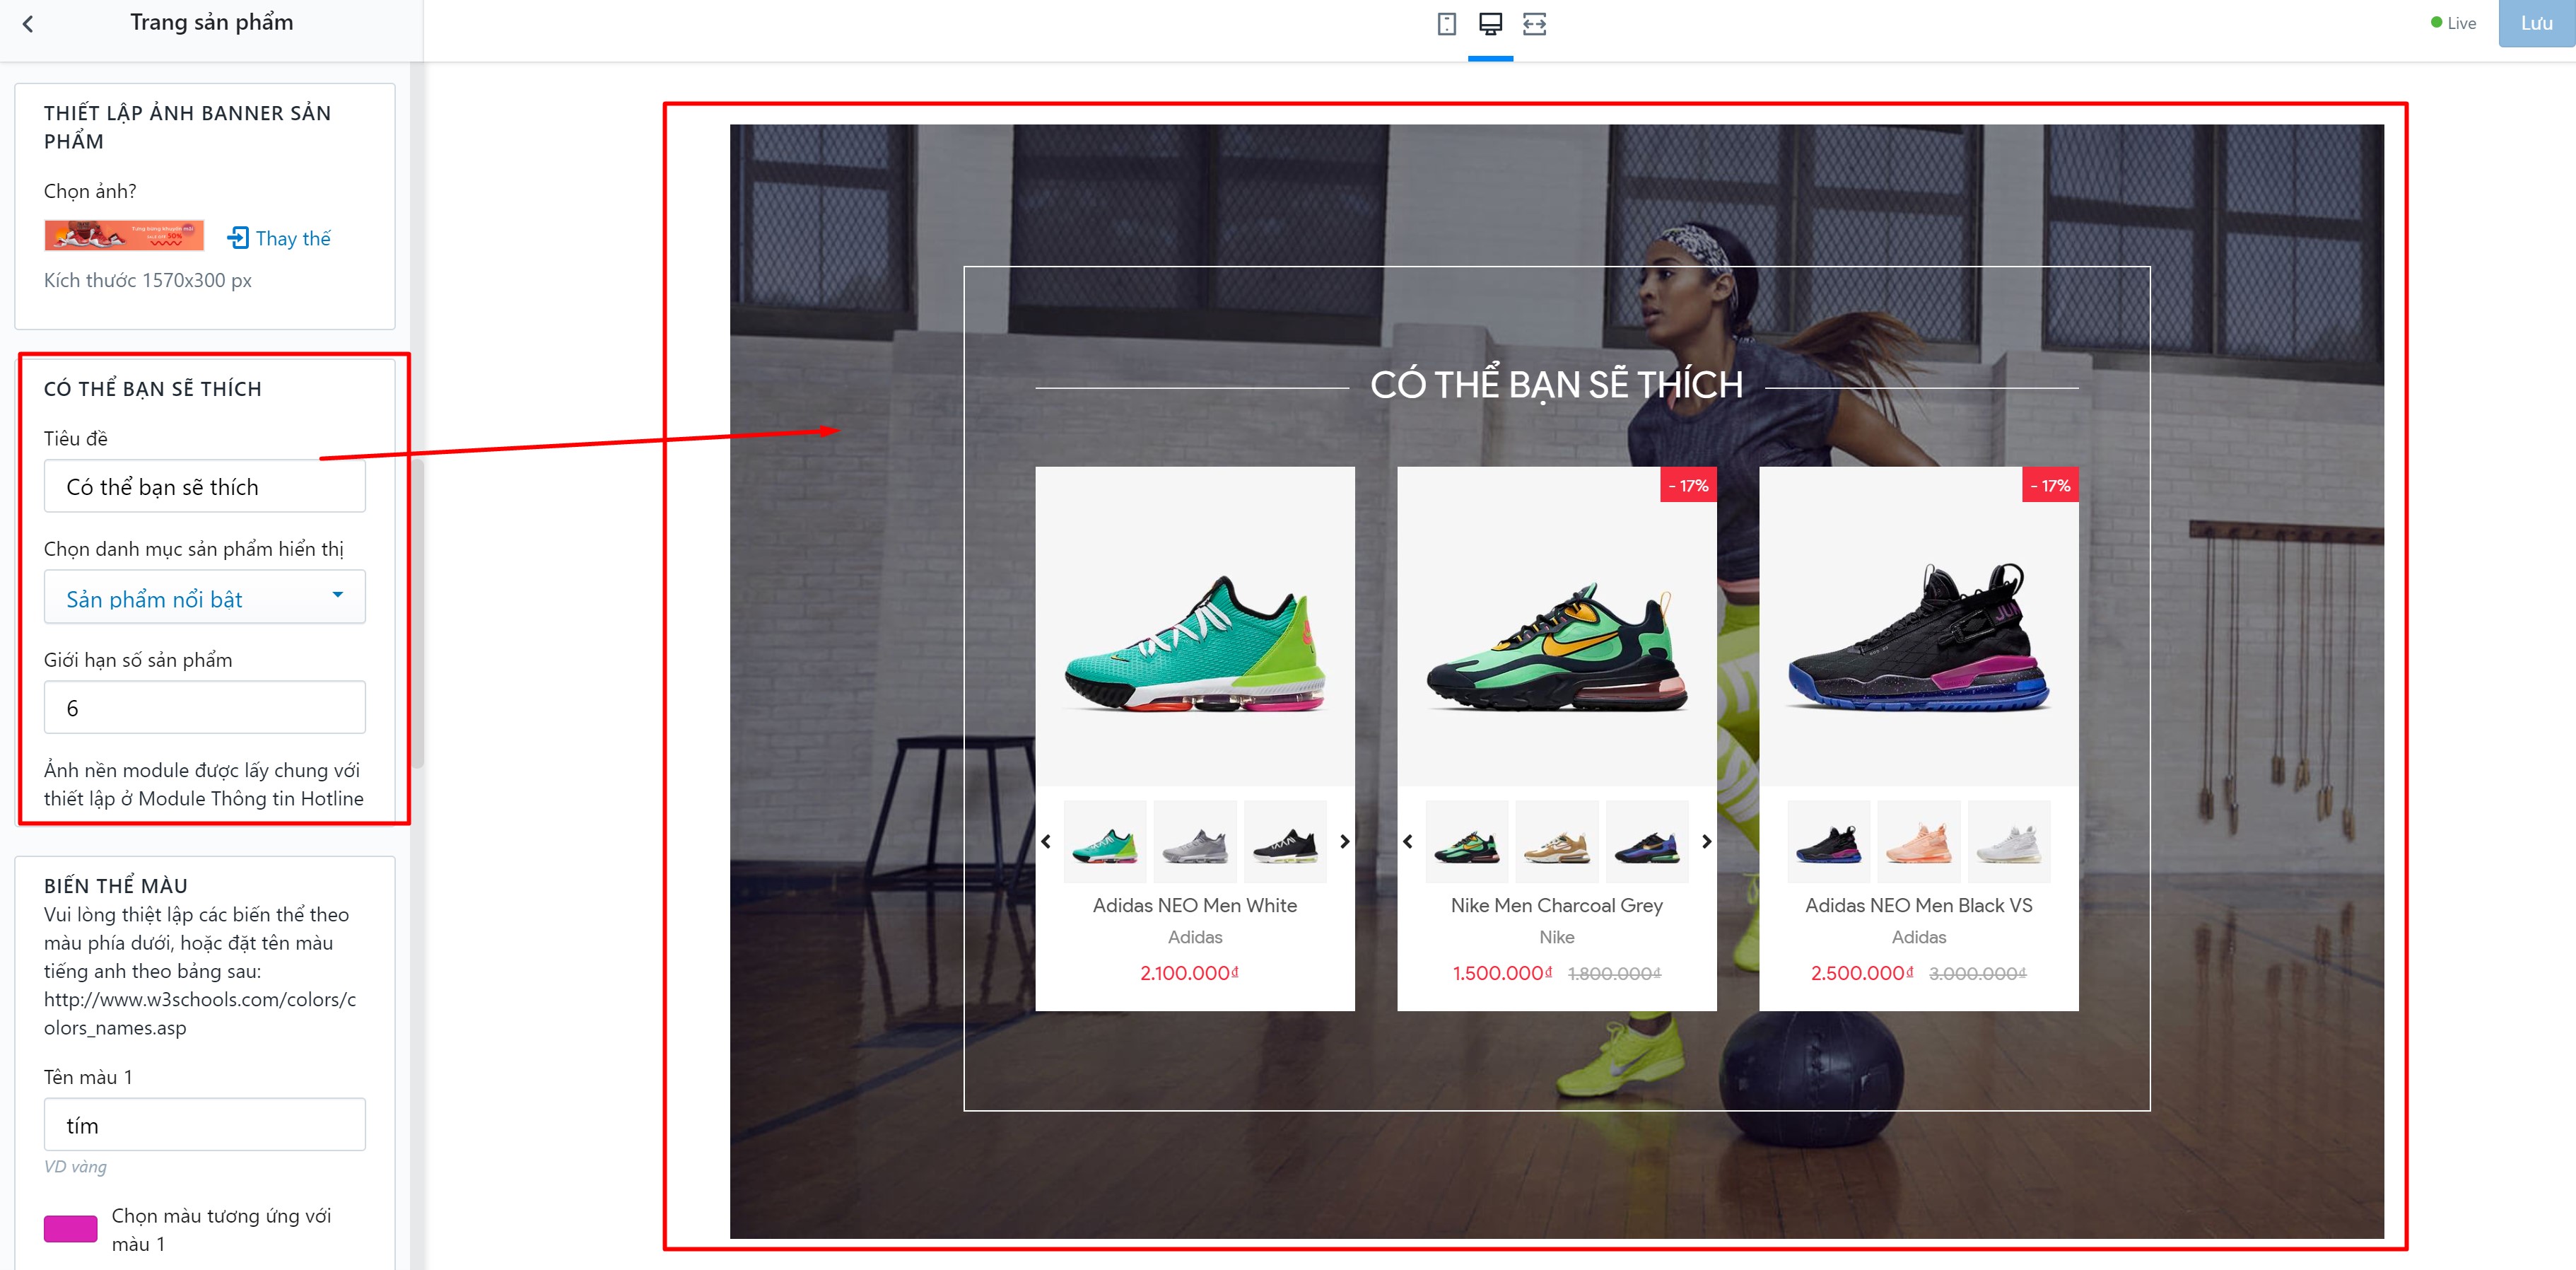Screen dimensions: 2576x1270
Task: Click previous arrow on Nike Men Charcoal Grey carousel
Action: (1408, 842)
